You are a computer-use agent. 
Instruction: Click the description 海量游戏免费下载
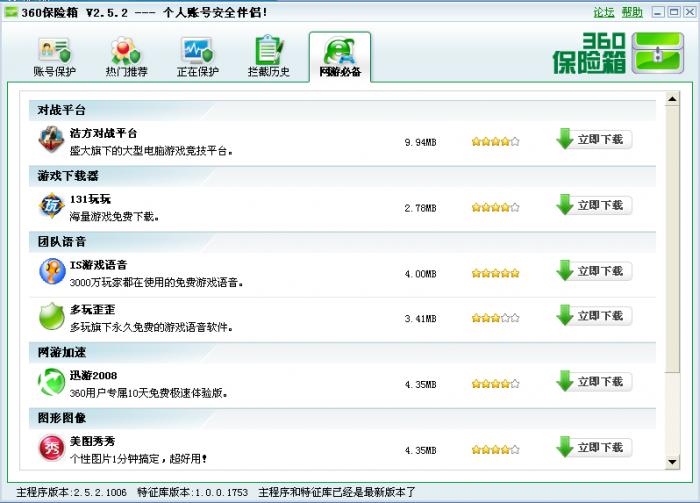[x=114, y=217]
